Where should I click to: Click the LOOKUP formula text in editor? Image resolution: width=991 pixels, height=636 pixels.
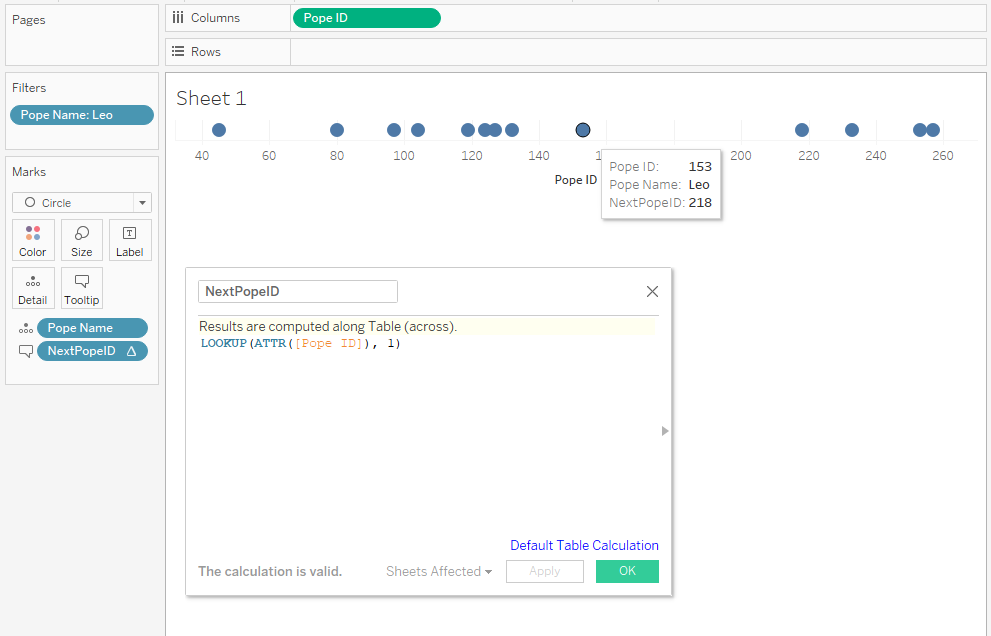pos(300,344)
